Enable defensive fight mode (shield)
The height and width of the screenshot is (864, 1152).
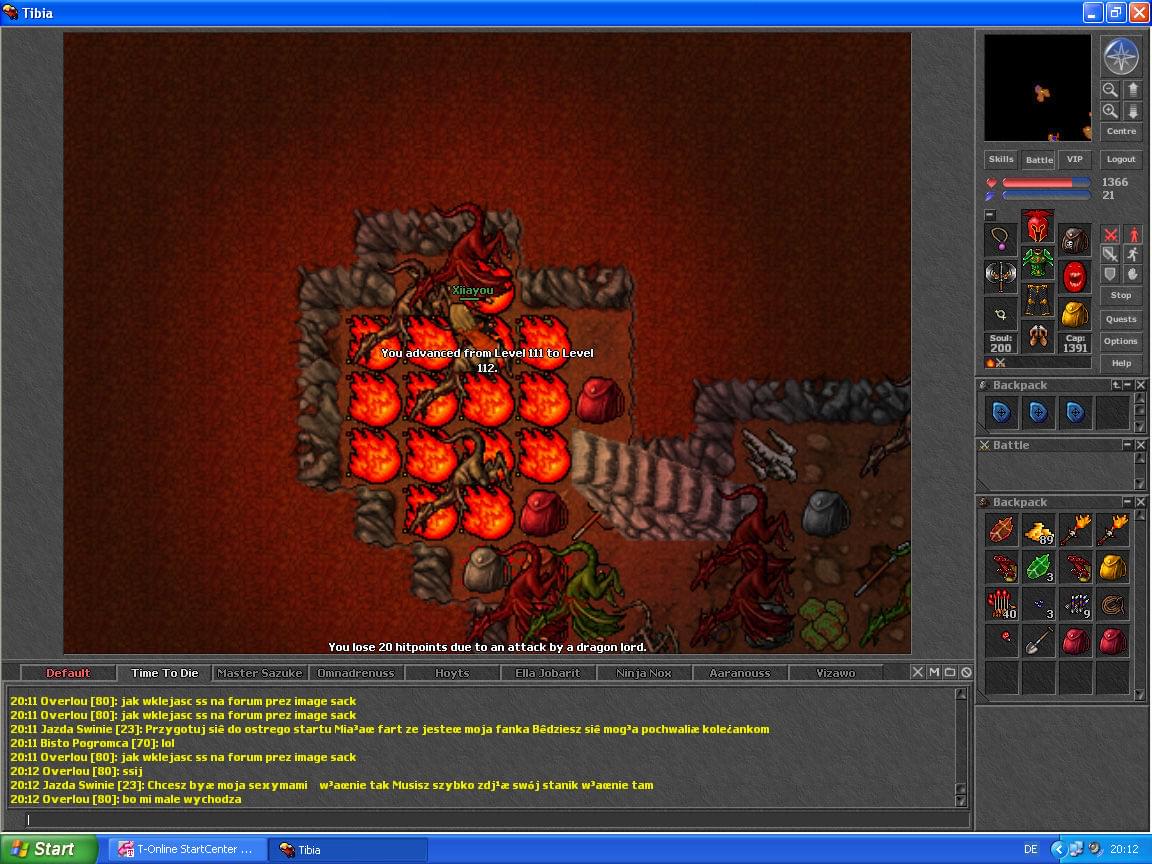click(x=1110, y=274)
